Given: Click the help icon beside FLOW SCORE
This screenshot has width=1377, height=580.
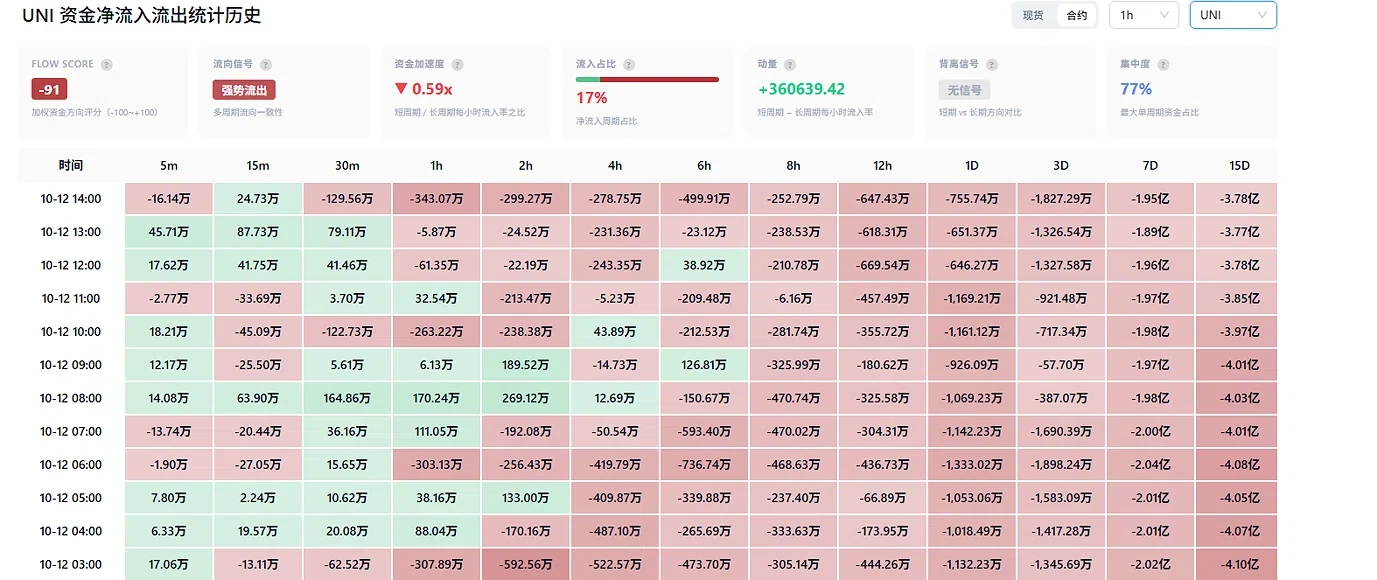Looking at the screenshot, I should (107, 65).
